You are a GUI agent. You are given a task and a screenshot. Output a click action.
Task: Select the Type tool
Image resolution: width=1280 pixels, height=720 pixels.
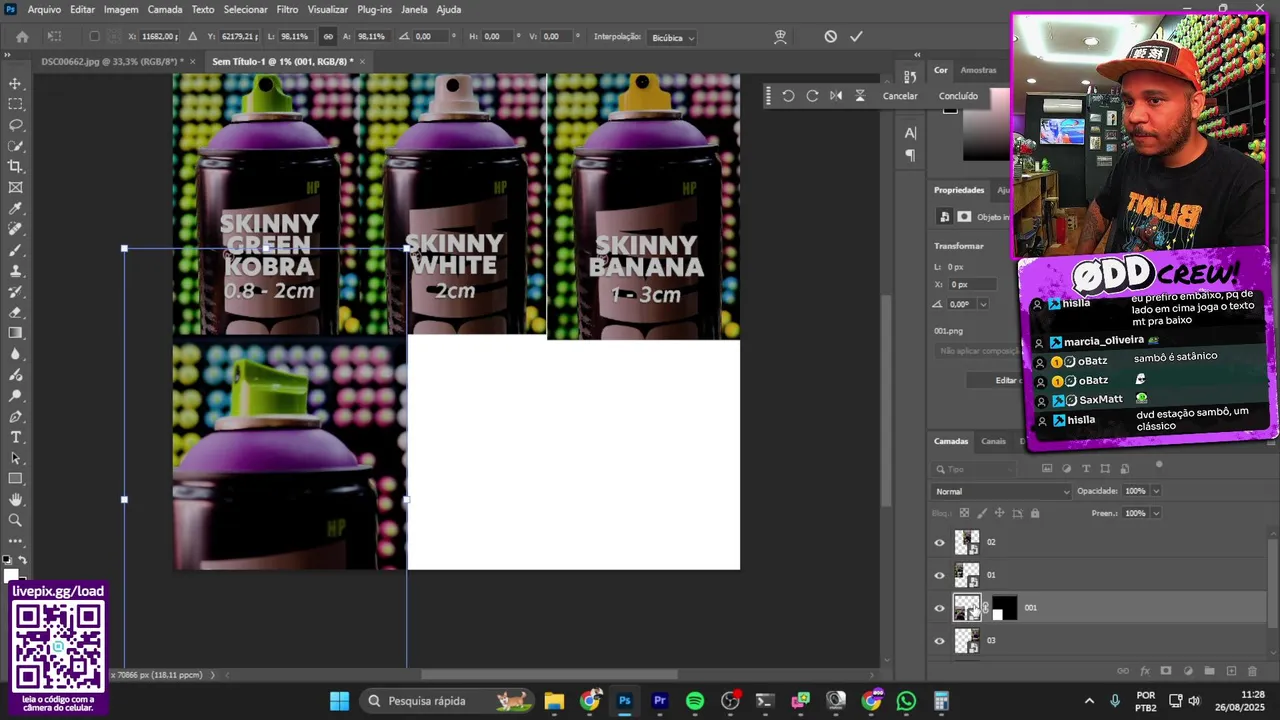pyautogui.click(x=15, y=437)
